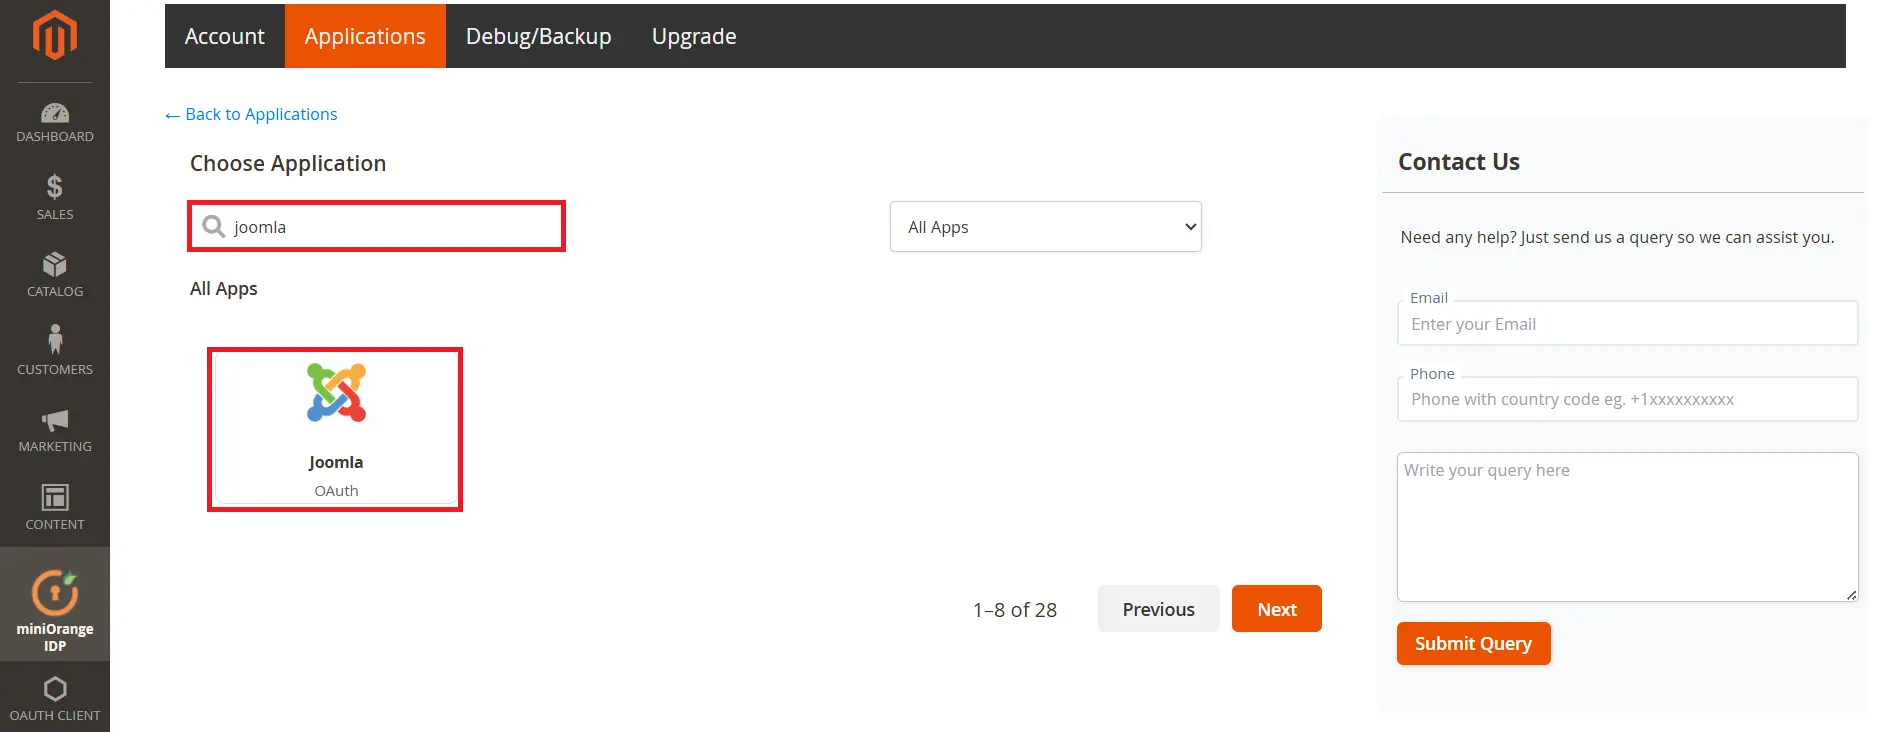Viewport: 1895px width, 732px height.
Task: Click the Previous pagination button
Action: click(x=1158, y=609)
